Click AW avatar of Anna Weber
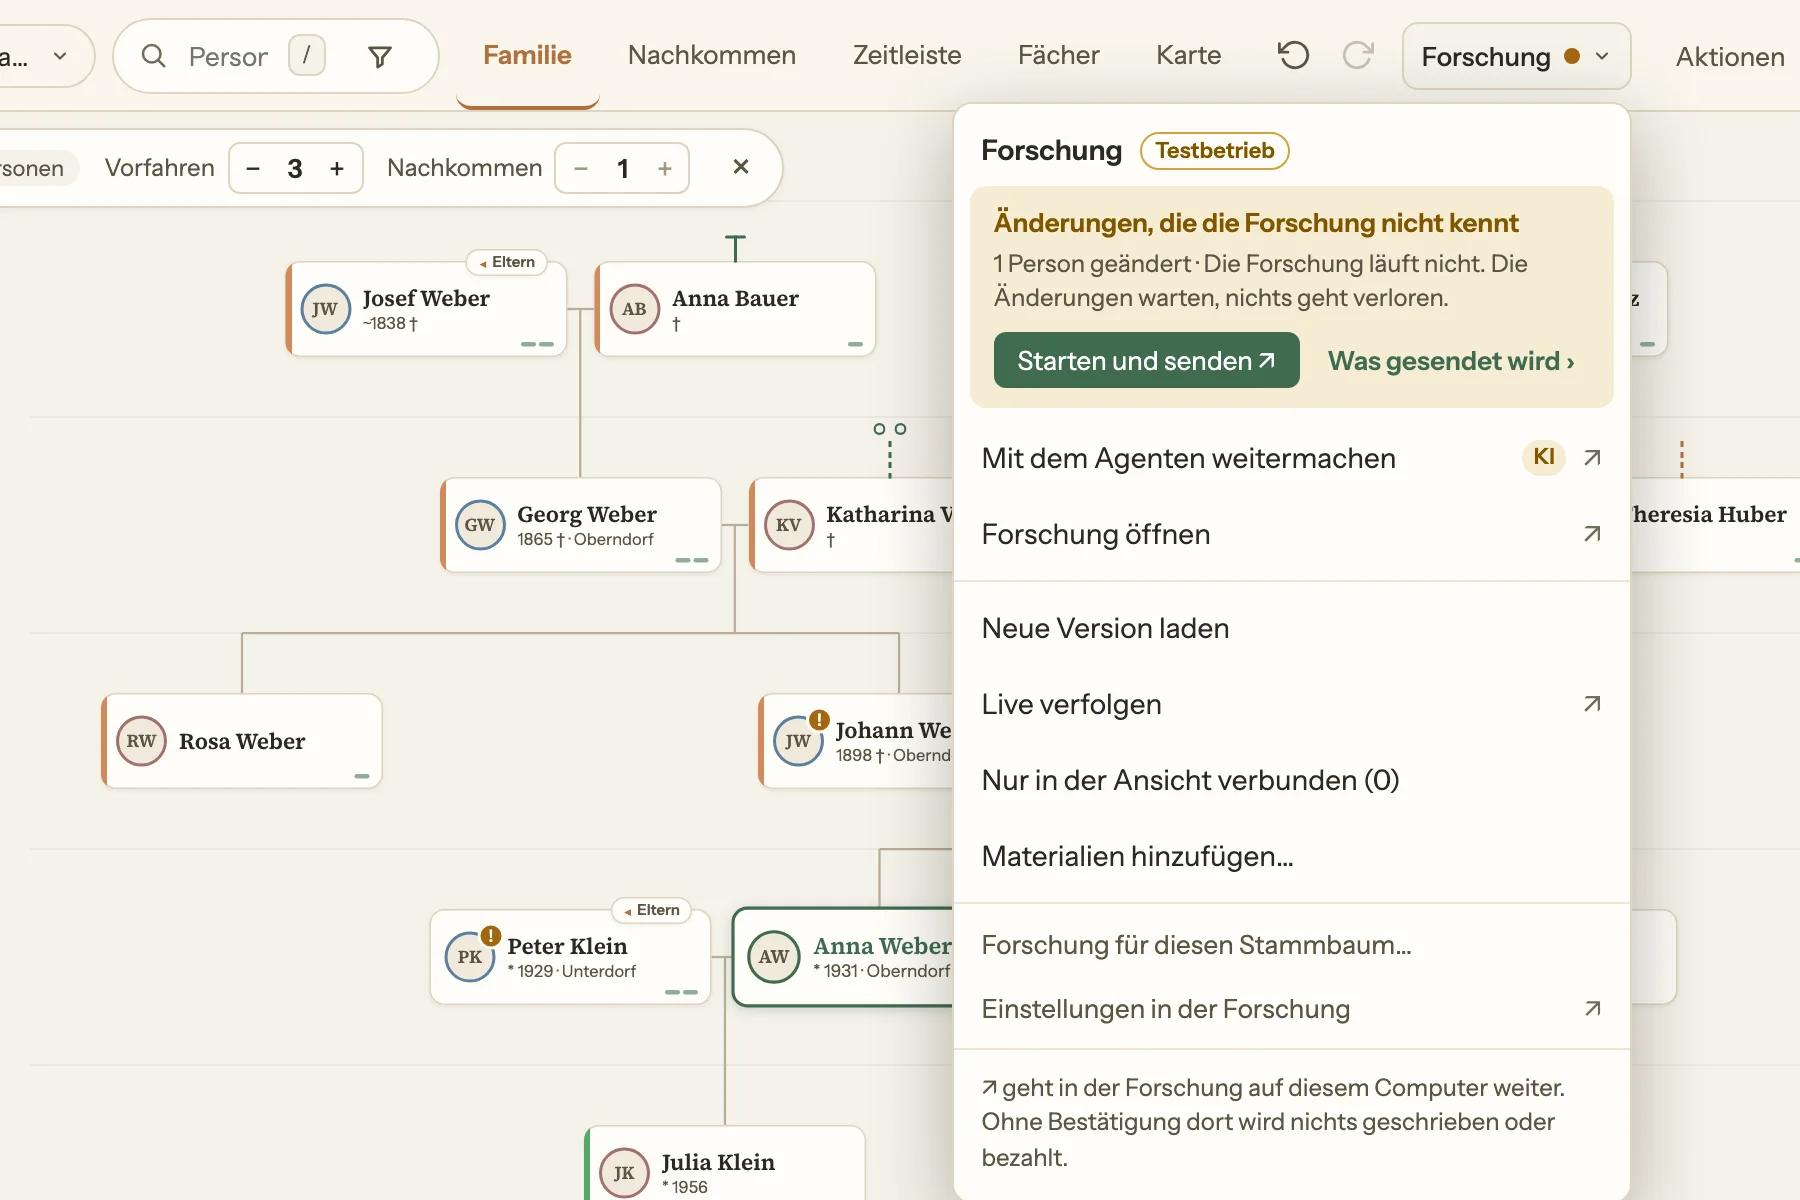The width and height of the screenshot is (1800, 1200). (774, 957)
